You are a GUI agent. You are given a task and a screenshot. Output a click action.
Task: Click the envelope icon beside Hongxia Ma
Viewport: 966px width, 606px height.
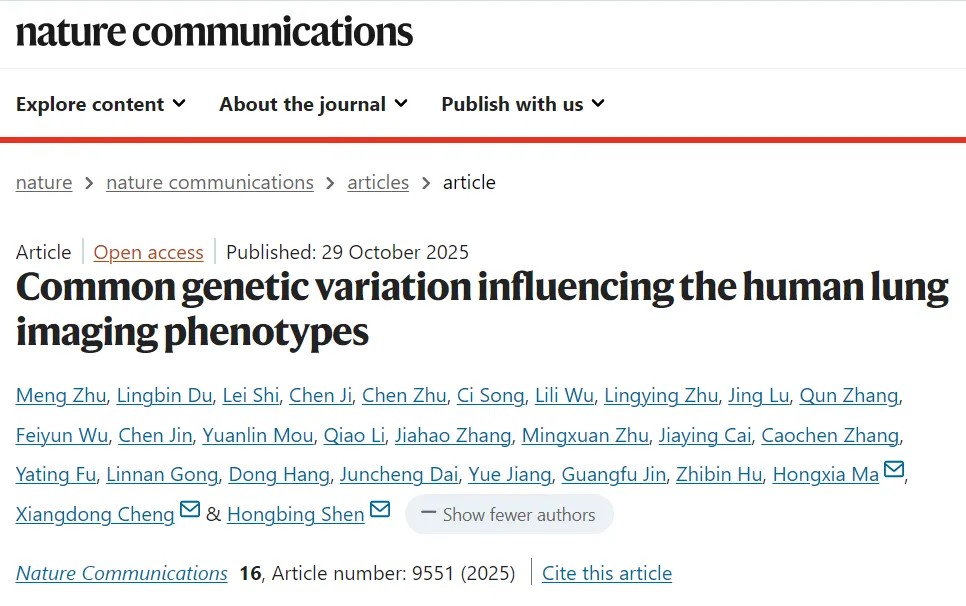pyautogui.click(x=894, y=470)
